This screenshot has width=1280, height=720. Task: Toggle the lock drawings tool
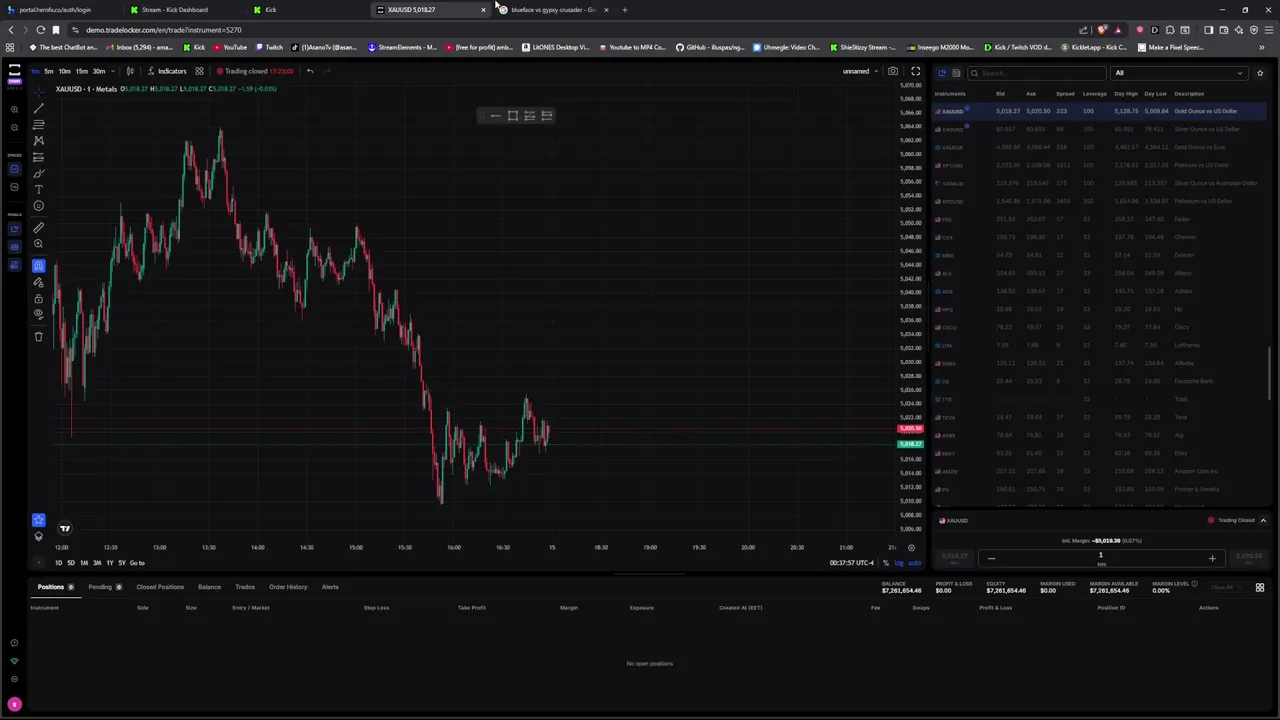(x=38, y=298)
